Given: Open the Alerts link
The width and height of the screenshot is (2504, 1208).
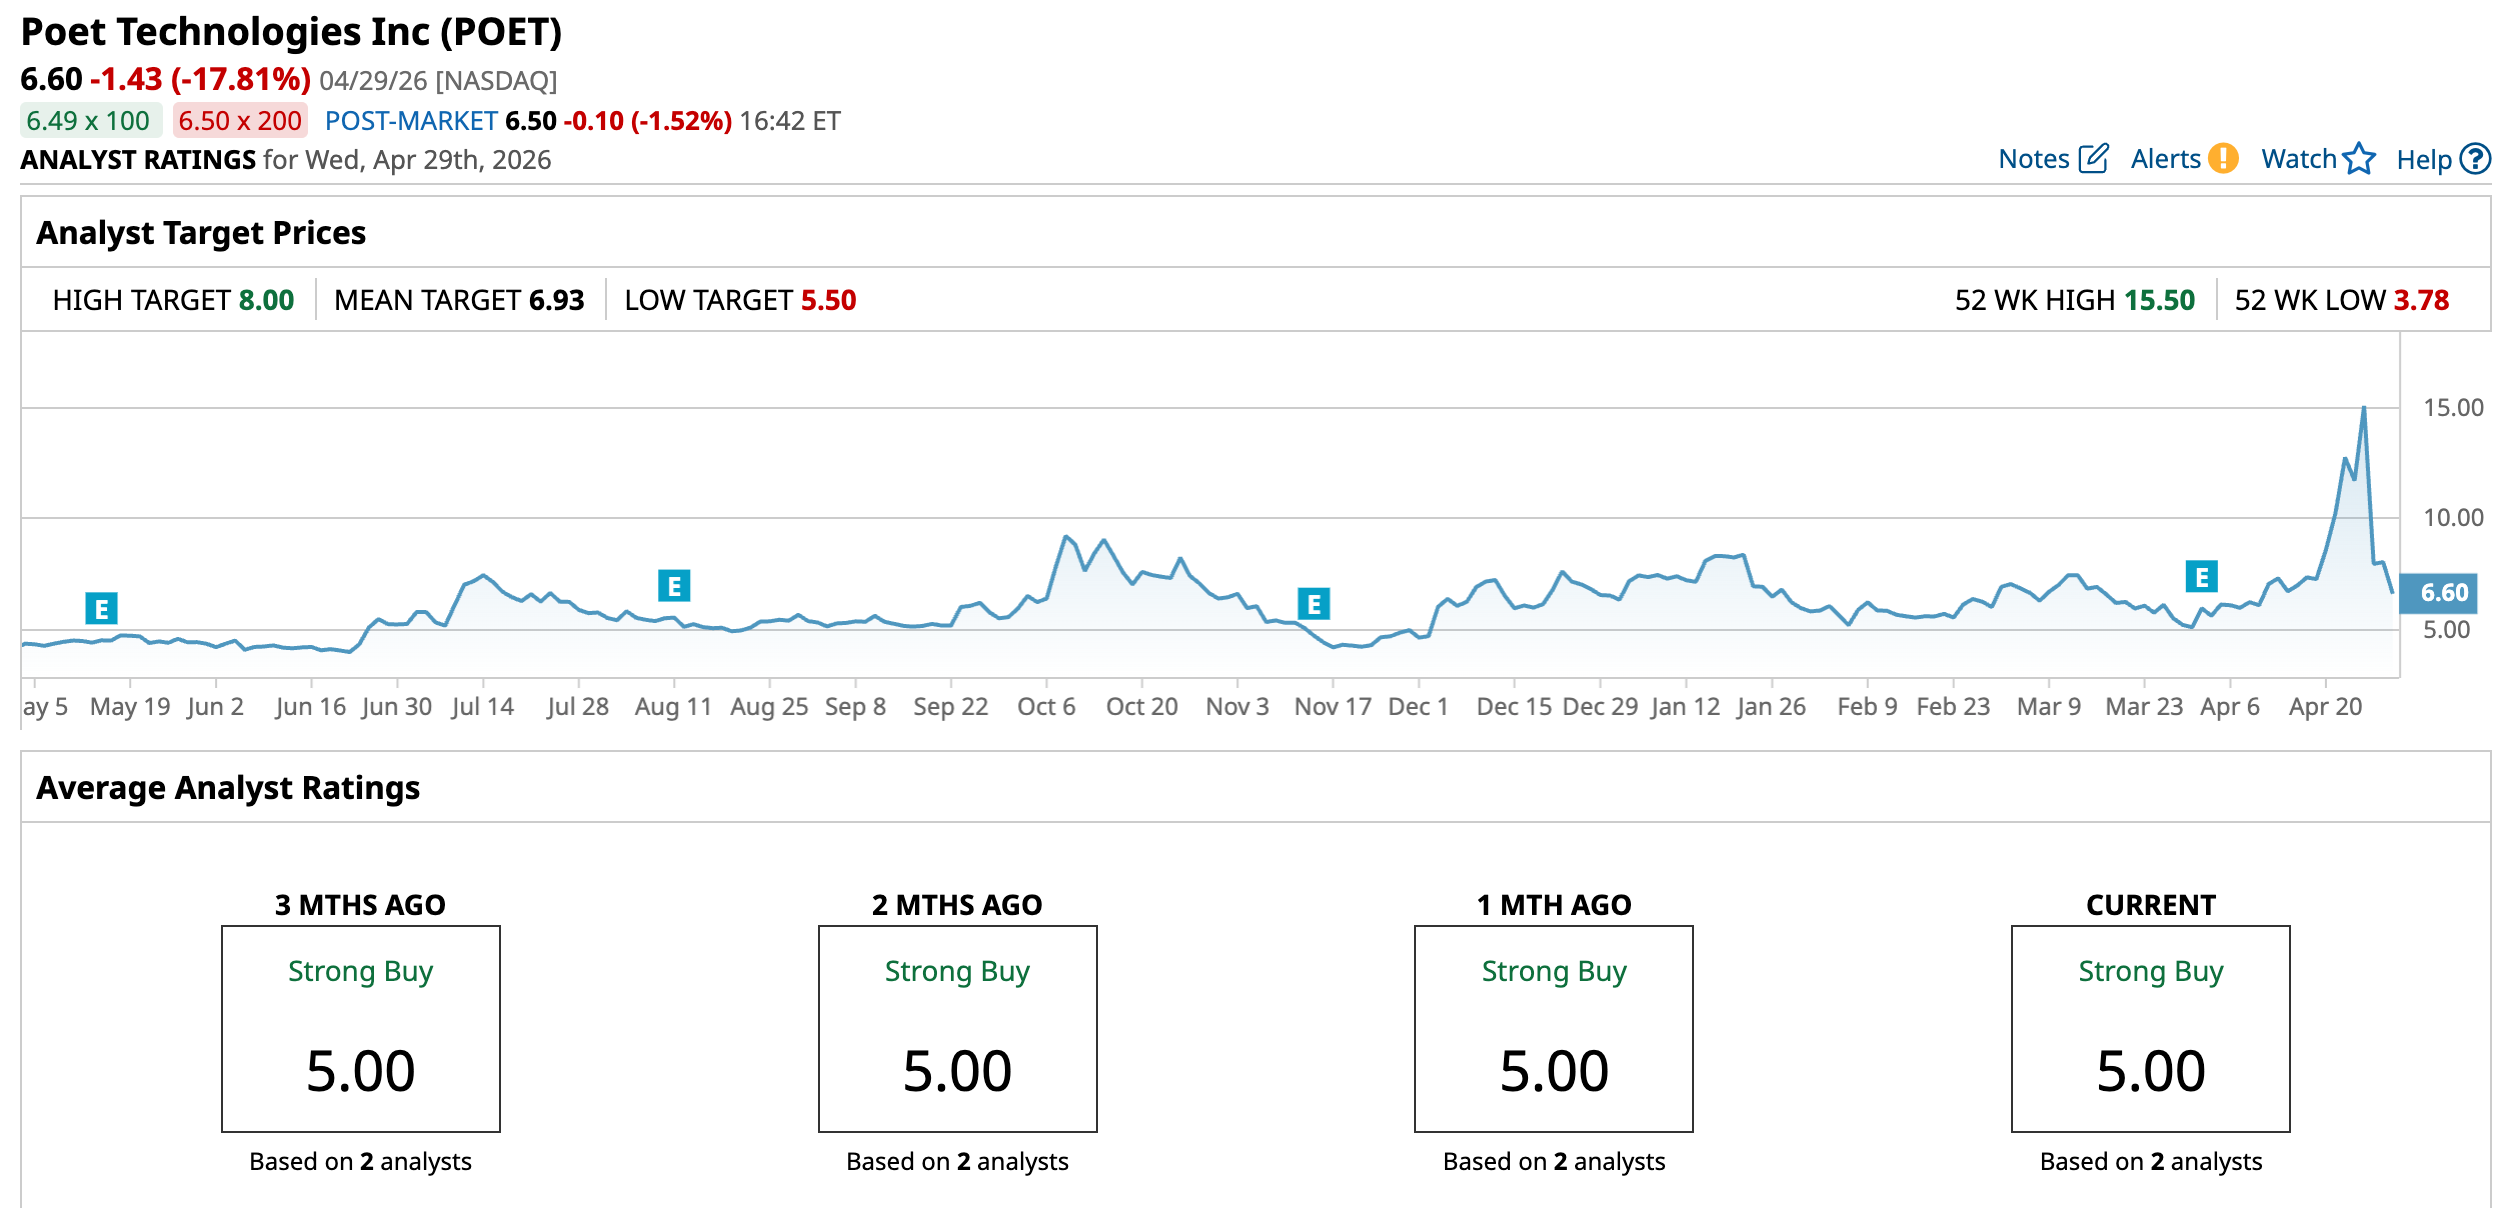Looking at the screenshot, I should [2165, 159].
